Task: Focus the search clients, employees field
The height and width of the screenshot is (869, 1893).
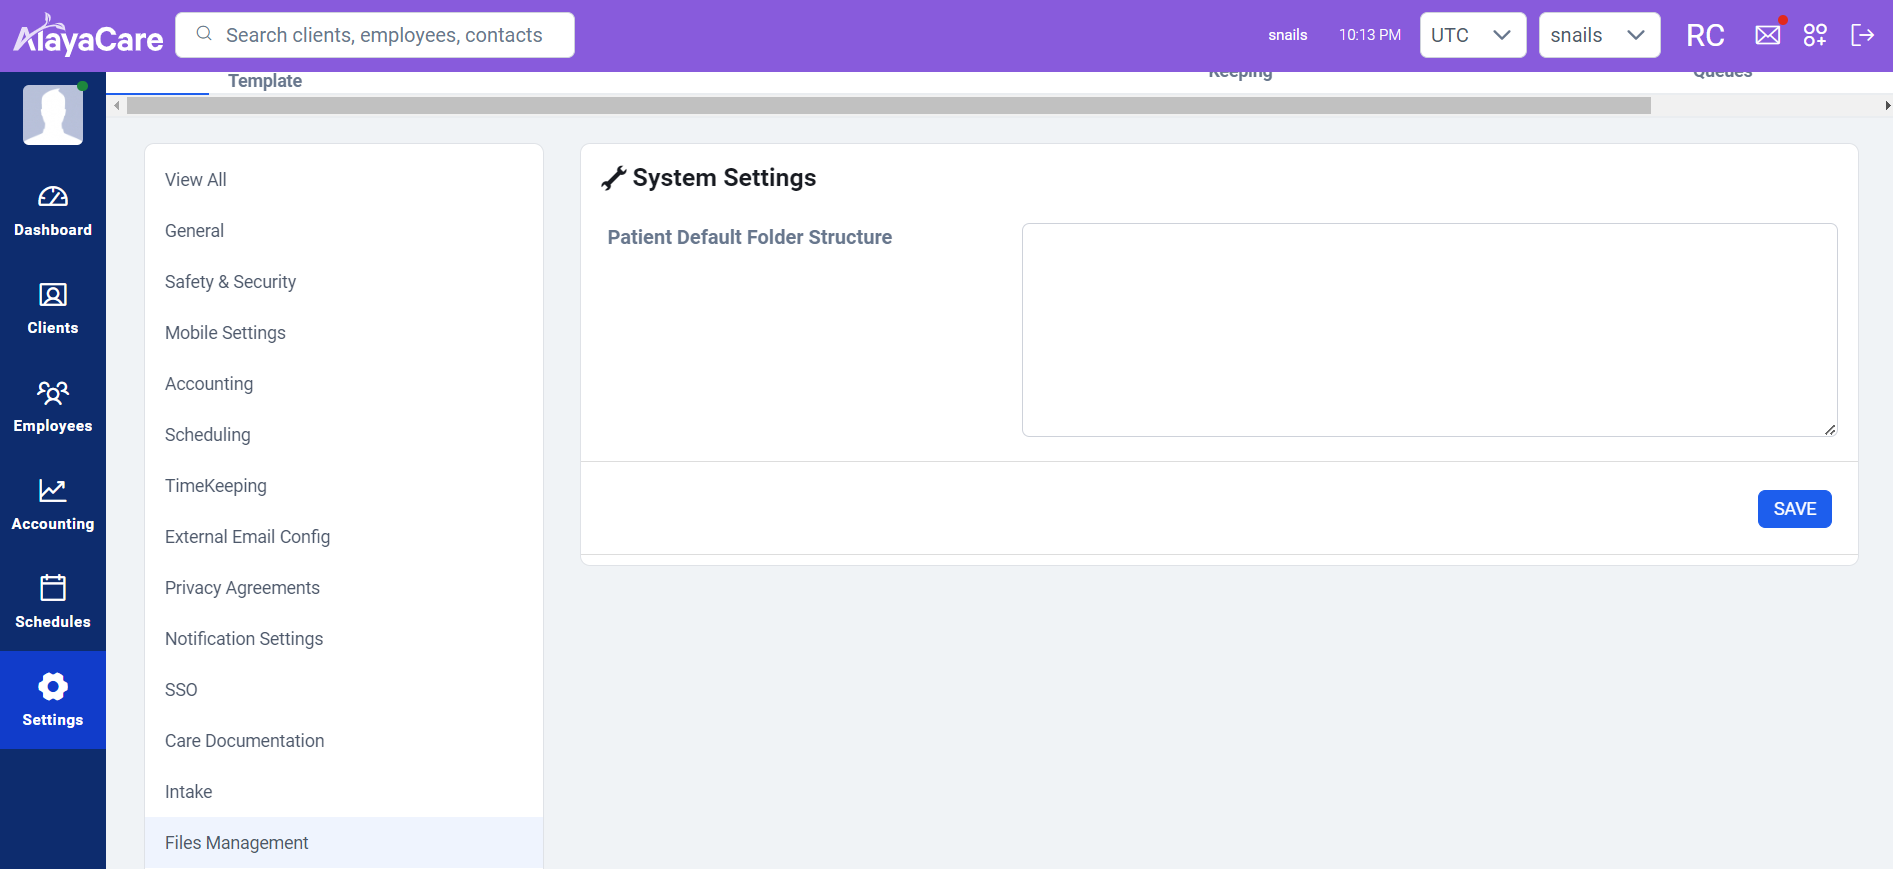Action: 384,35
